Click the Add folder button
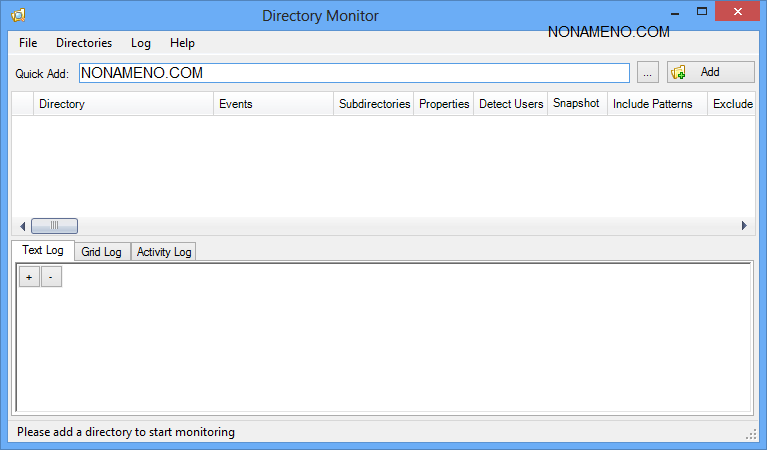Image resolution: width=767 pixels, height=450 pixels. [x=710, y=72]
